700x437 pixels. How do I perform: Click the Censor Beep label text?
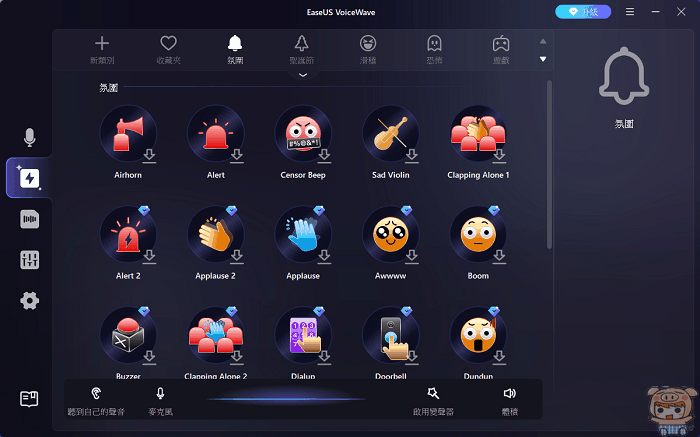pyautogui.click(x=303, y=175)
